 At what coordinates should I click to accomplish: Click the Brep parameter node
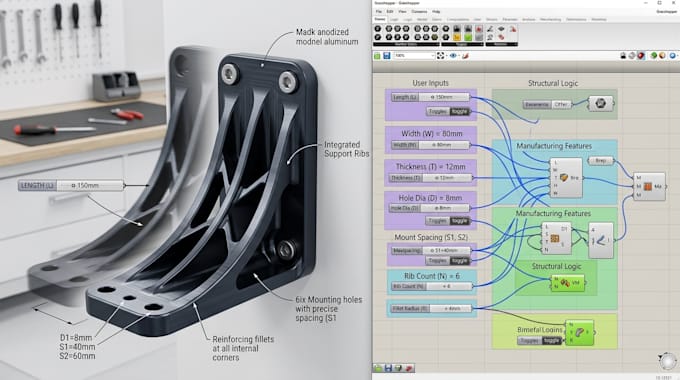pos(601,161)
